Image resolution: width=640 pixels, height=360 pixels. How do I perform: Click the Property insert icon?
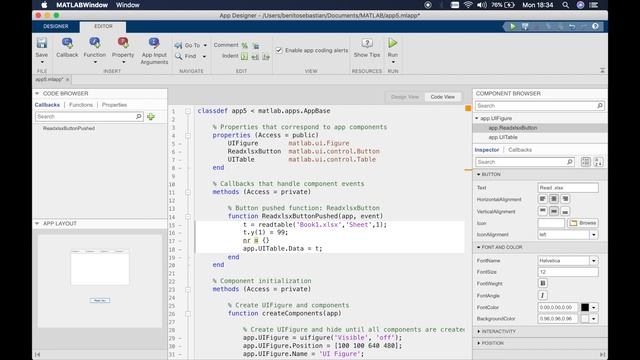[x=123, y=43]
